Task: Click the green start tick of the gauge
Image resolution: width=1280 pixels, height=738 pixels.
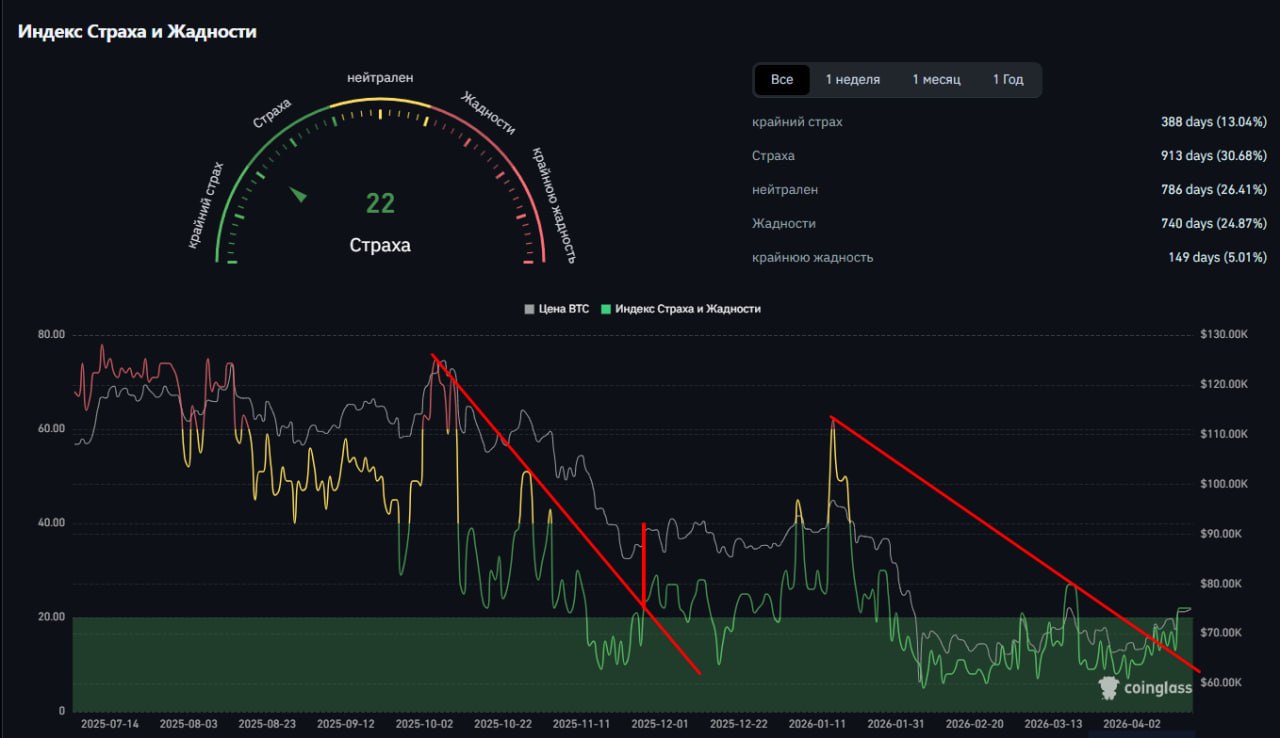Action: click(232, 262)
